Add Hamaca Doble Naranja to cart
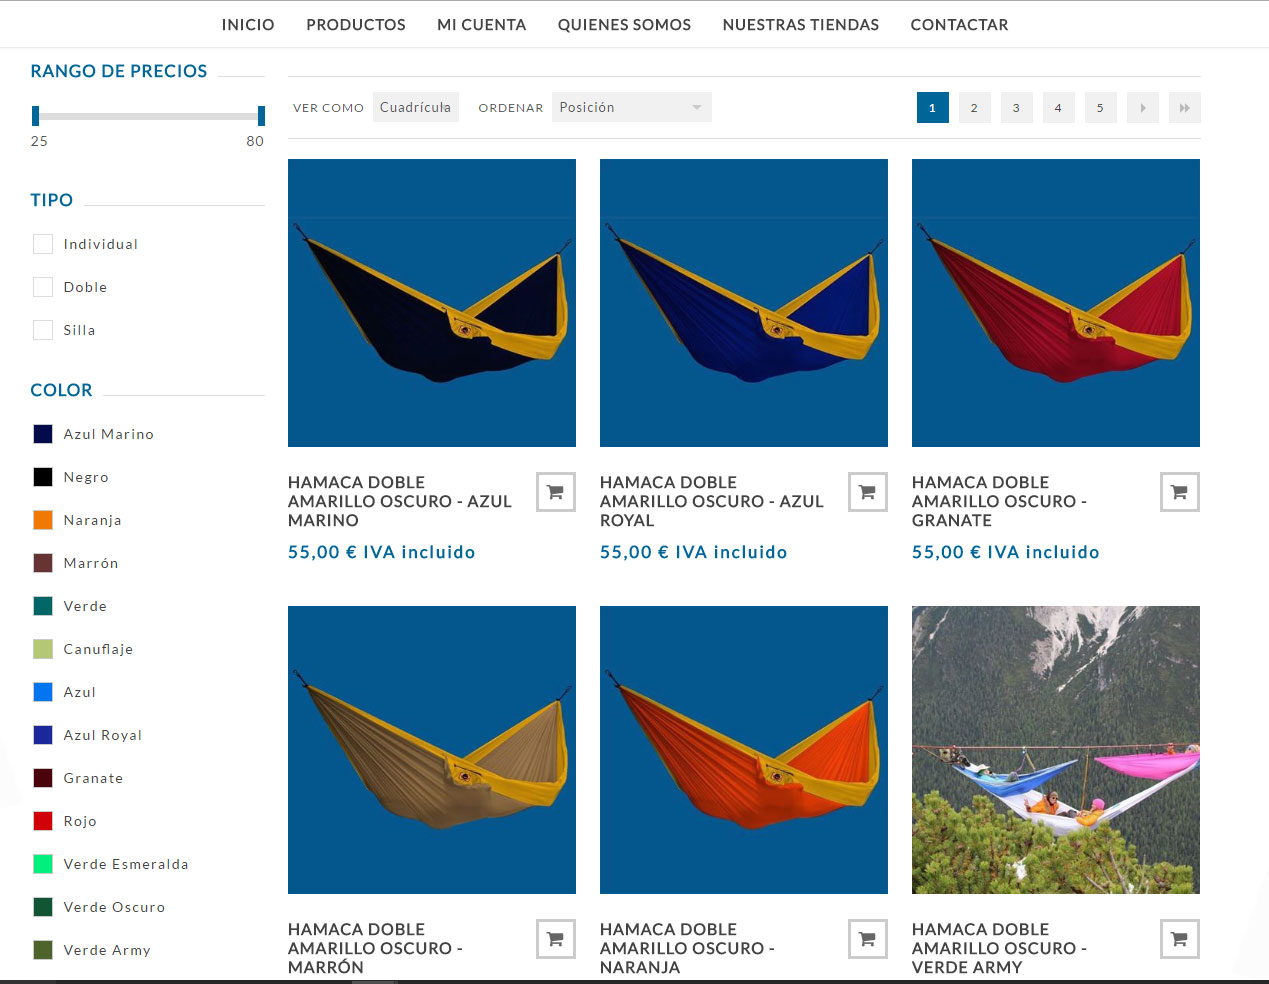 867,939
